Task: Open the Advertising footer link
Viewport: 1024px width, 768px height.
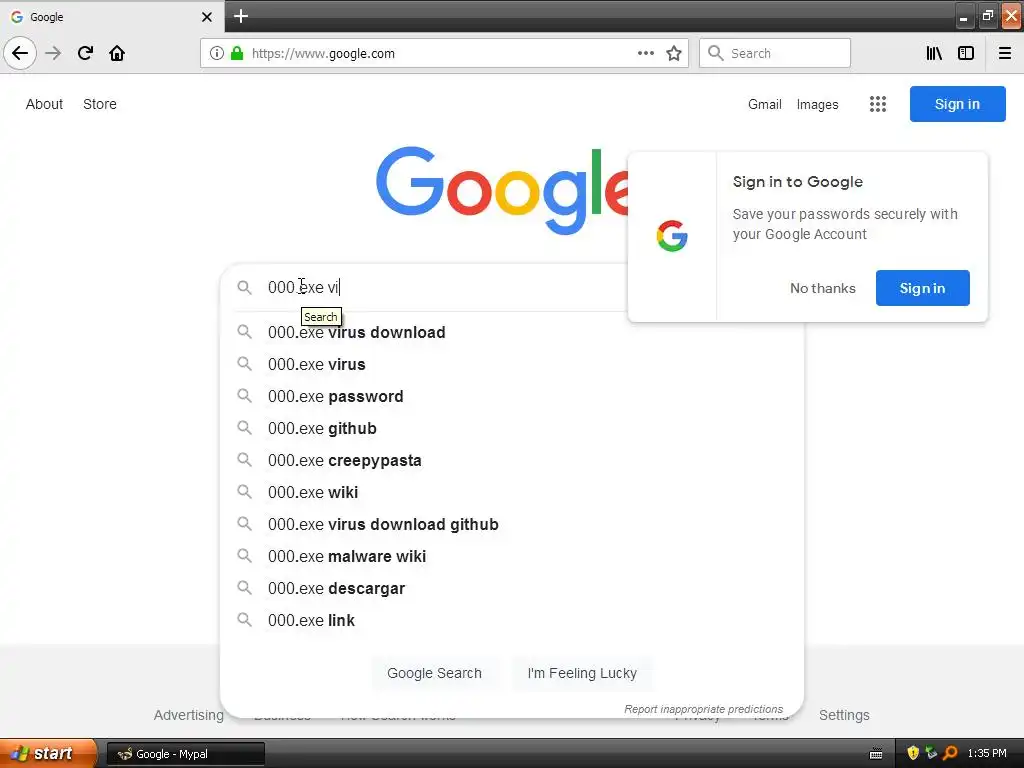Action: (189, 715)
